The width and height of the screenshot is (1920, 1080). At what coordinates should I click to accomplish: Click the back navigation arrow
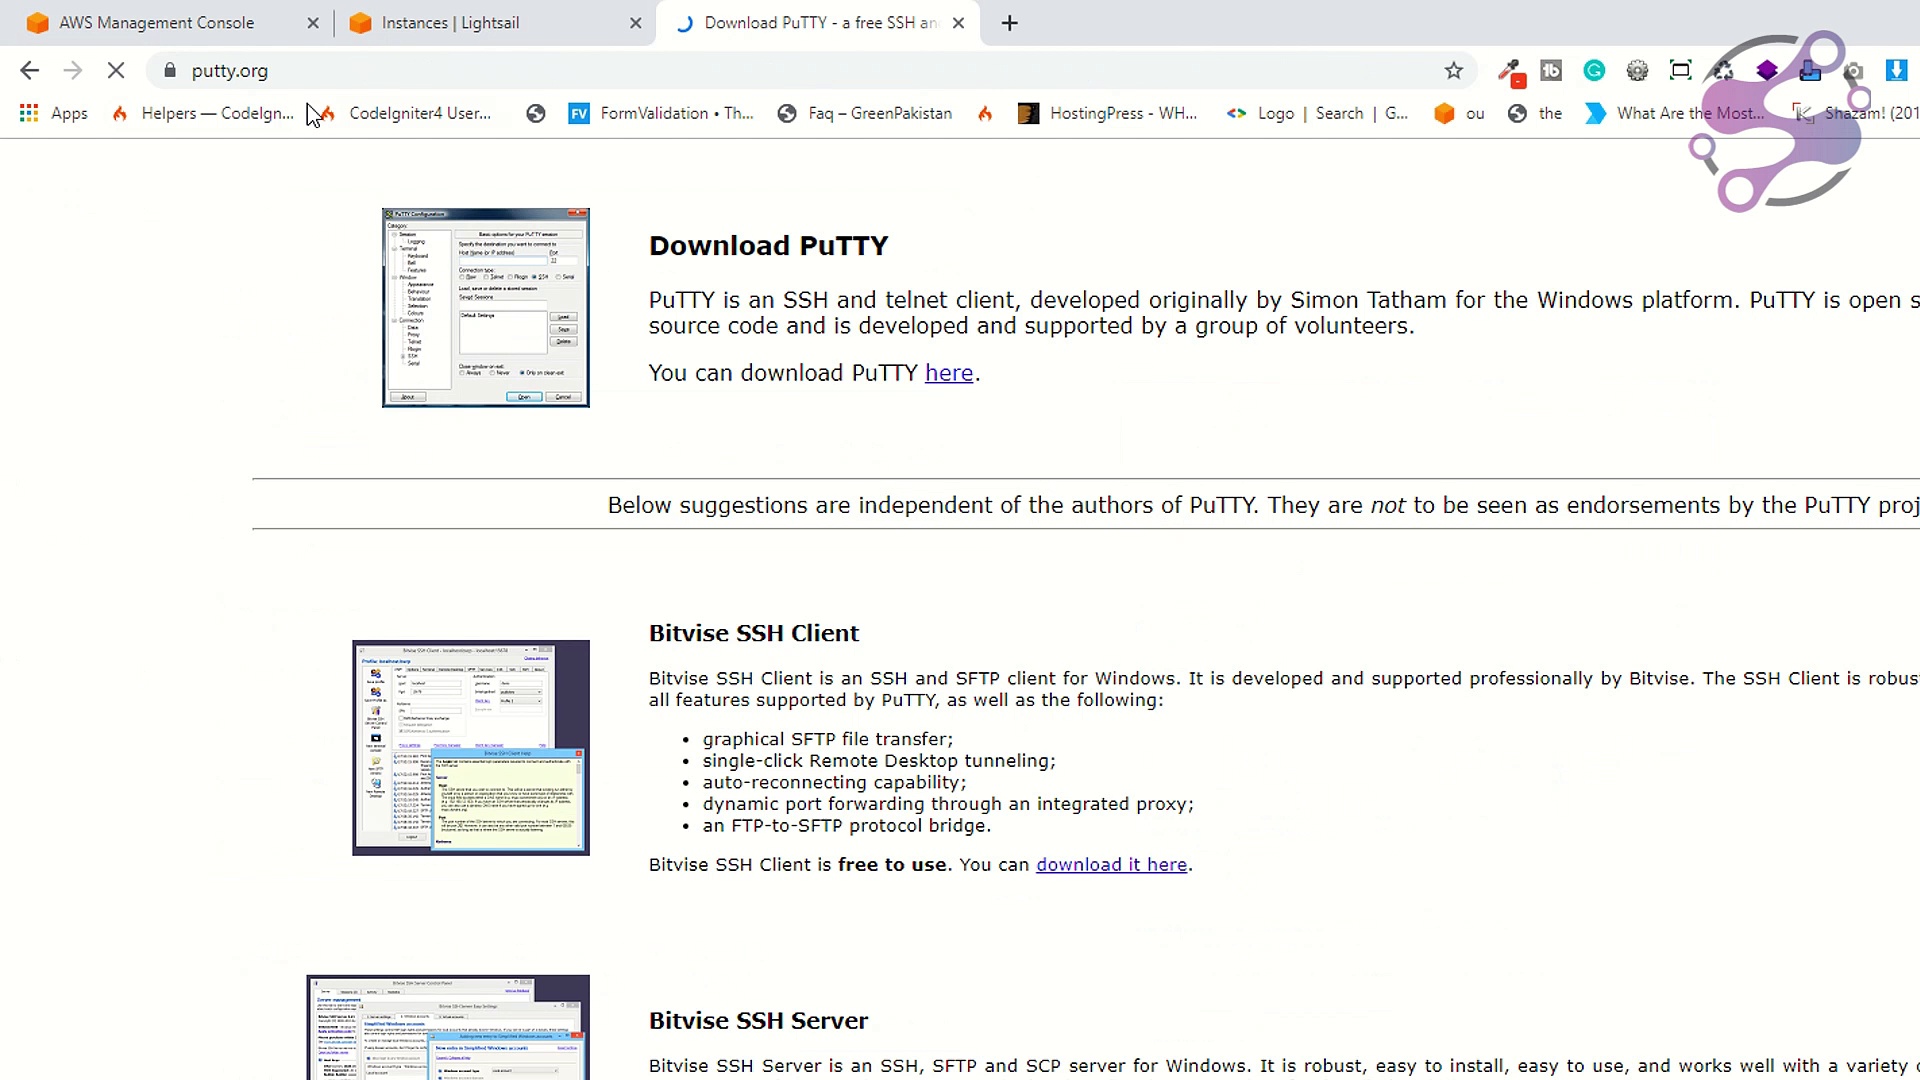tap(29, 70)
